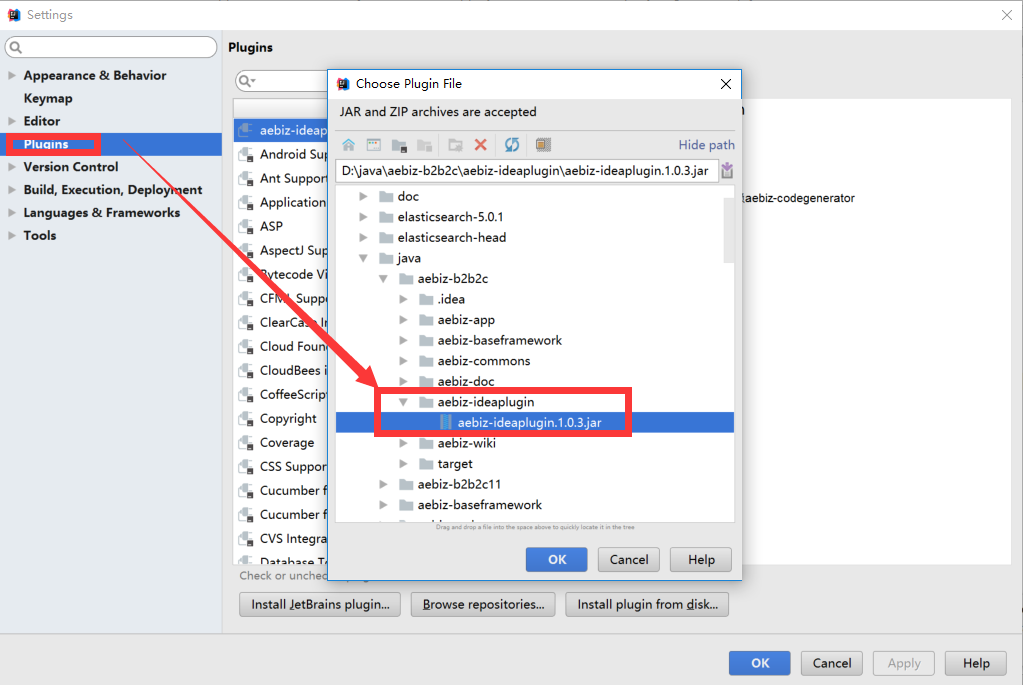Expand the .idea folder
Screen dimensions: 1023x685
(403, 299)
